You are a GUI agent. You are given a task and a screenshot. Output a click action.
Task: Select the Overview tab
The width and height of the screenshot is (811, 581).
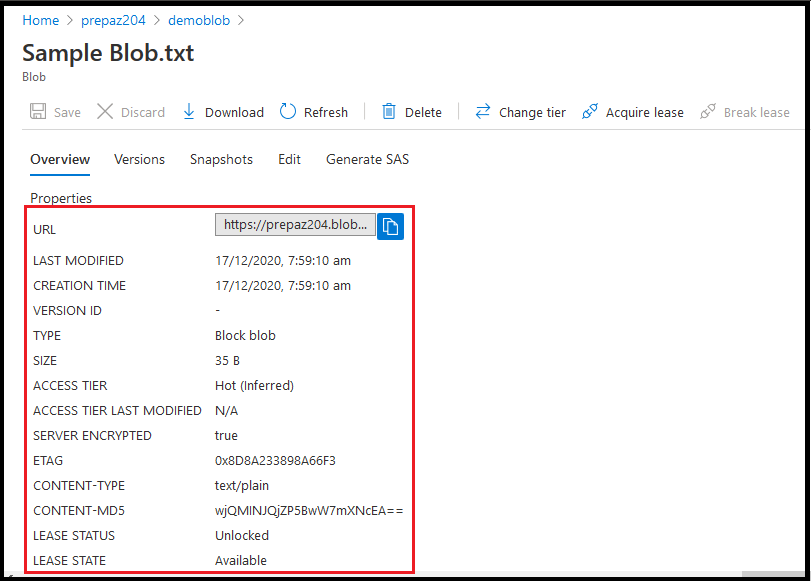click(x=60, y=159)
